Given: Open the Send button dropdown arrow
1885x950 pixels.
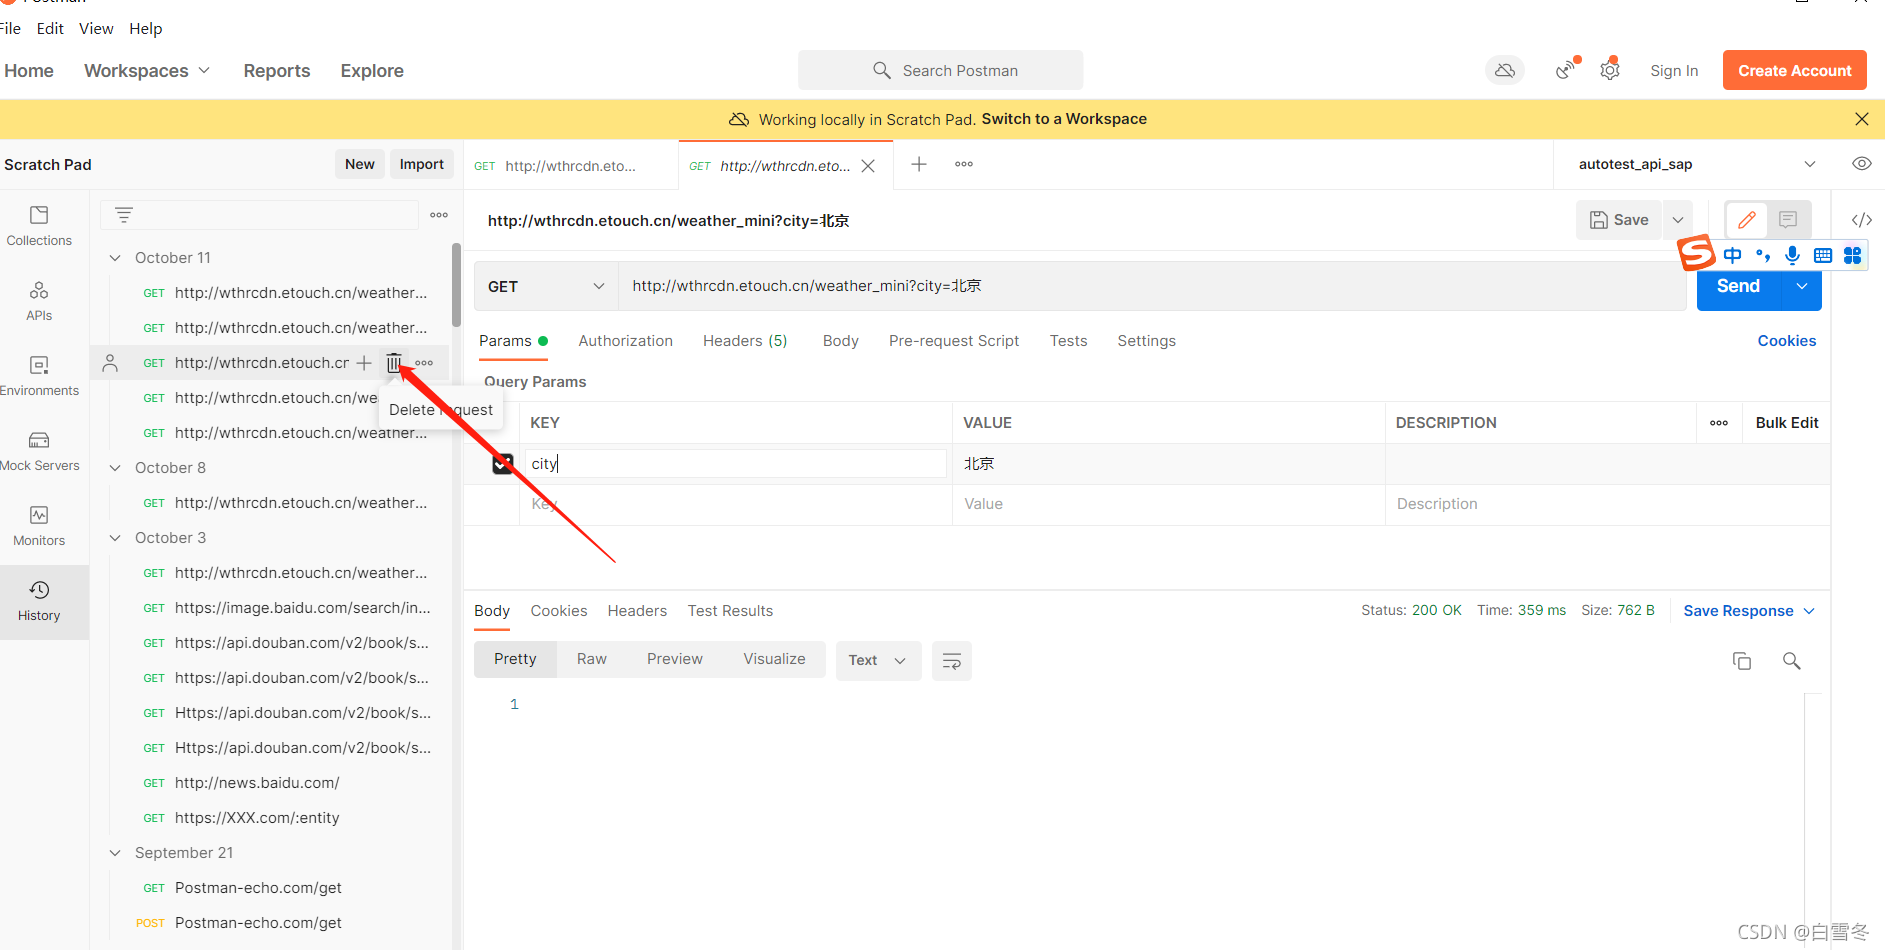Looking at the screenshot, I should coord(1802,287).
